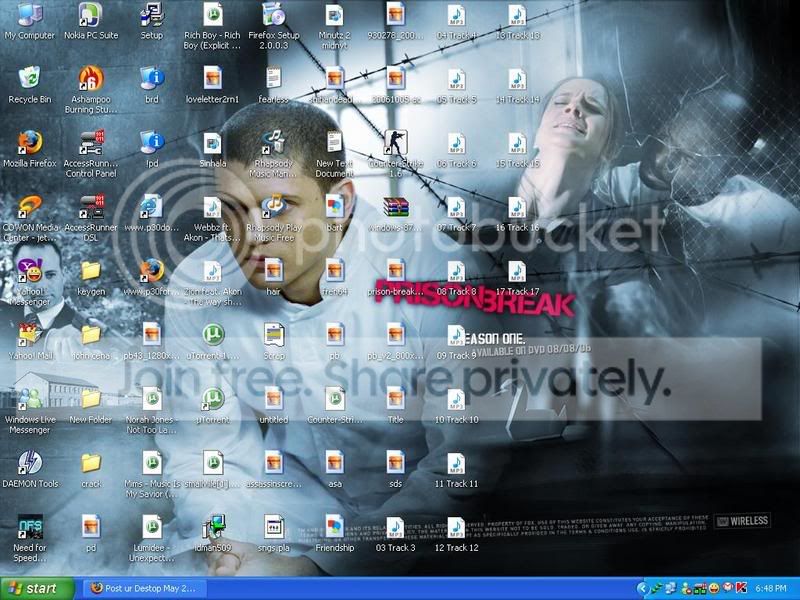Expand hidden system tray icons
This screenshot has width=800, height=600.
click(x=642, y=589)
